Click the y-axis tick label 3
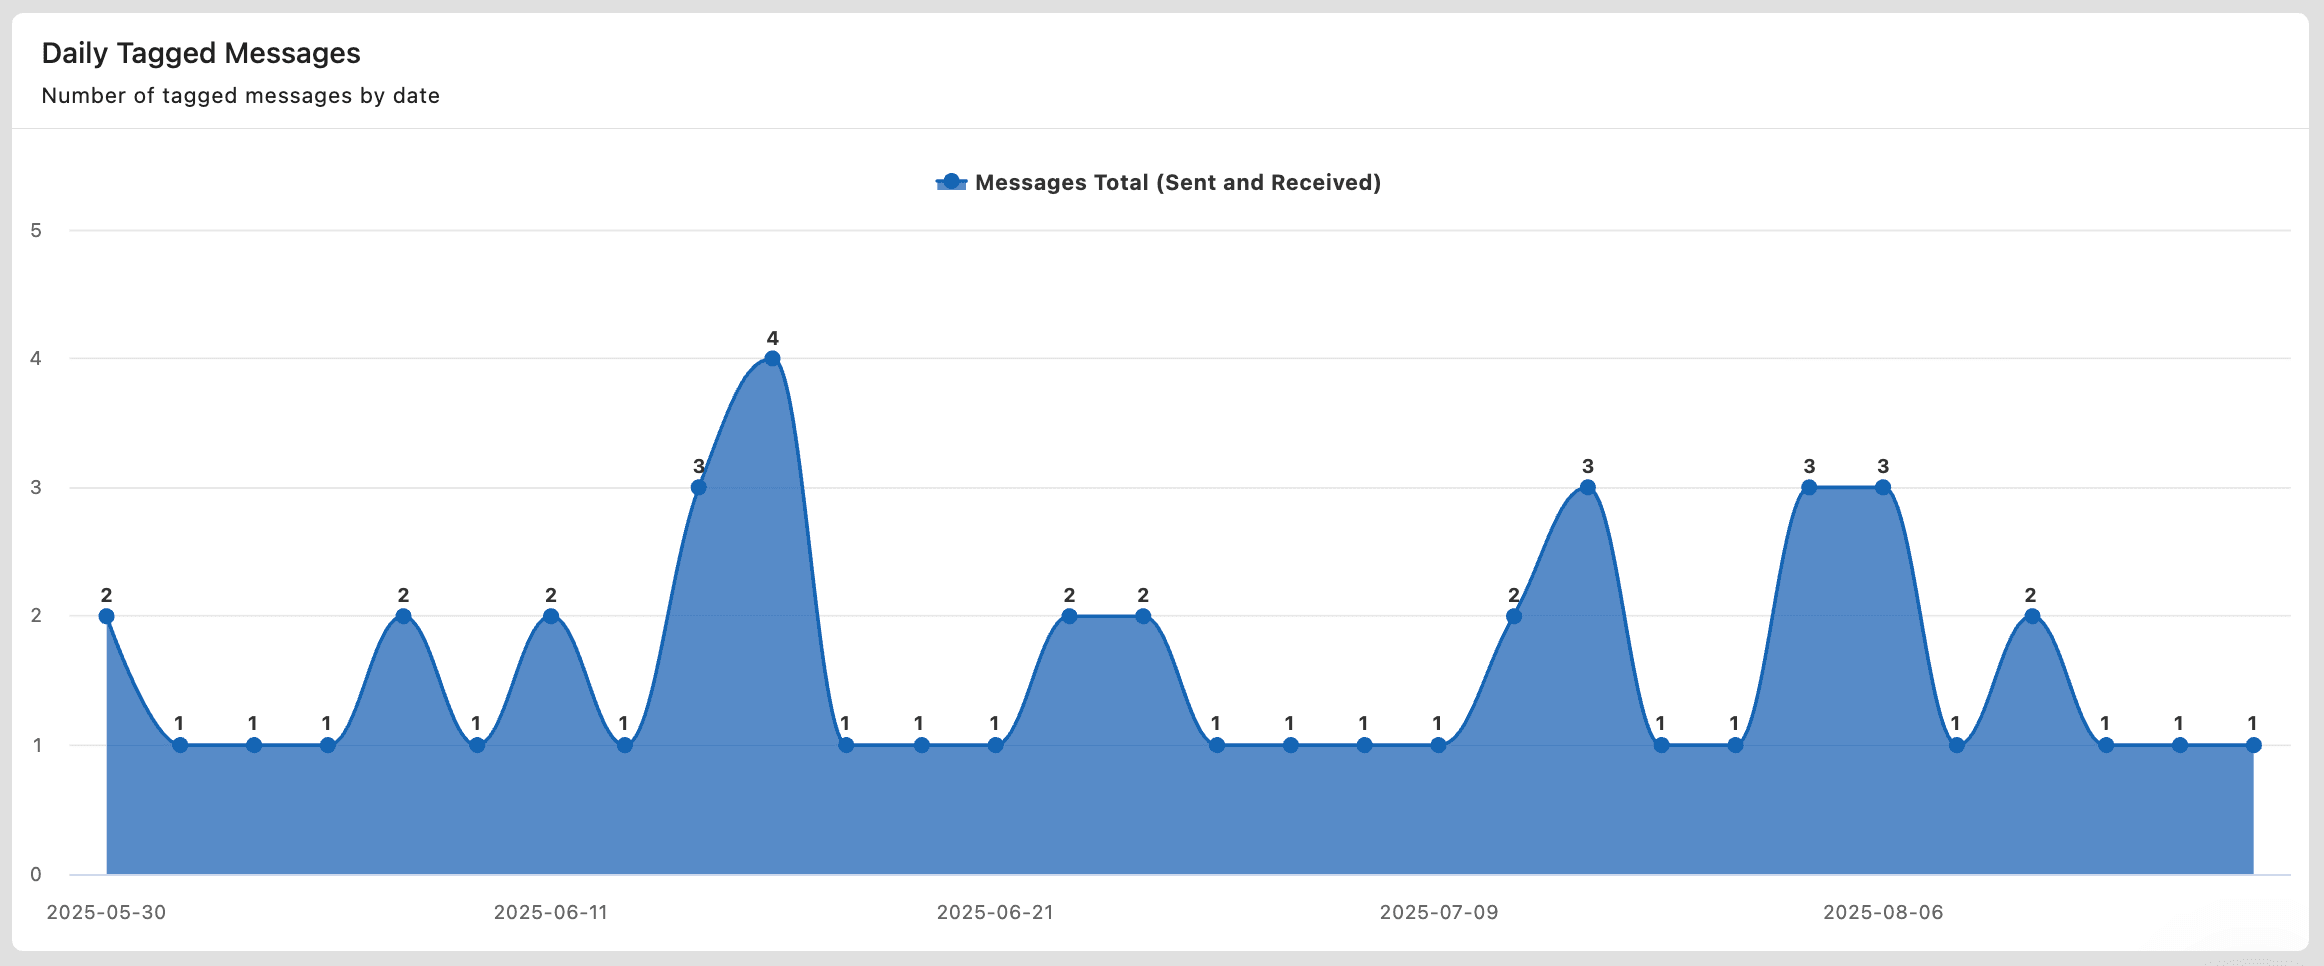This screenshot has height=966, width=2324. 36,488
